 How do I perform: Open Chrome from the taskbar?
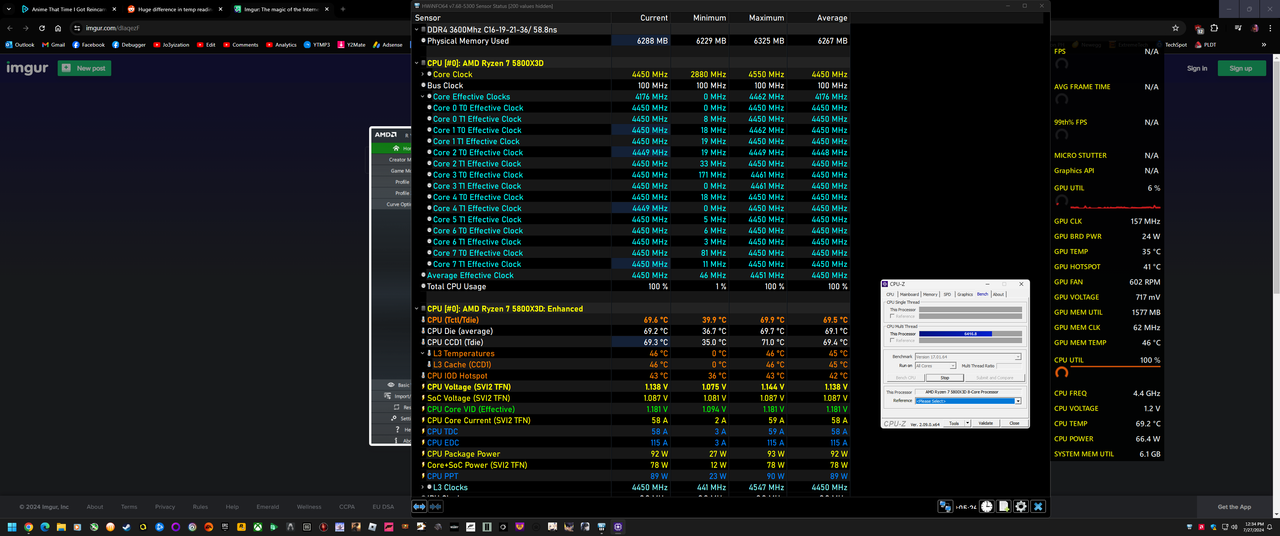[x=29, y=527]
